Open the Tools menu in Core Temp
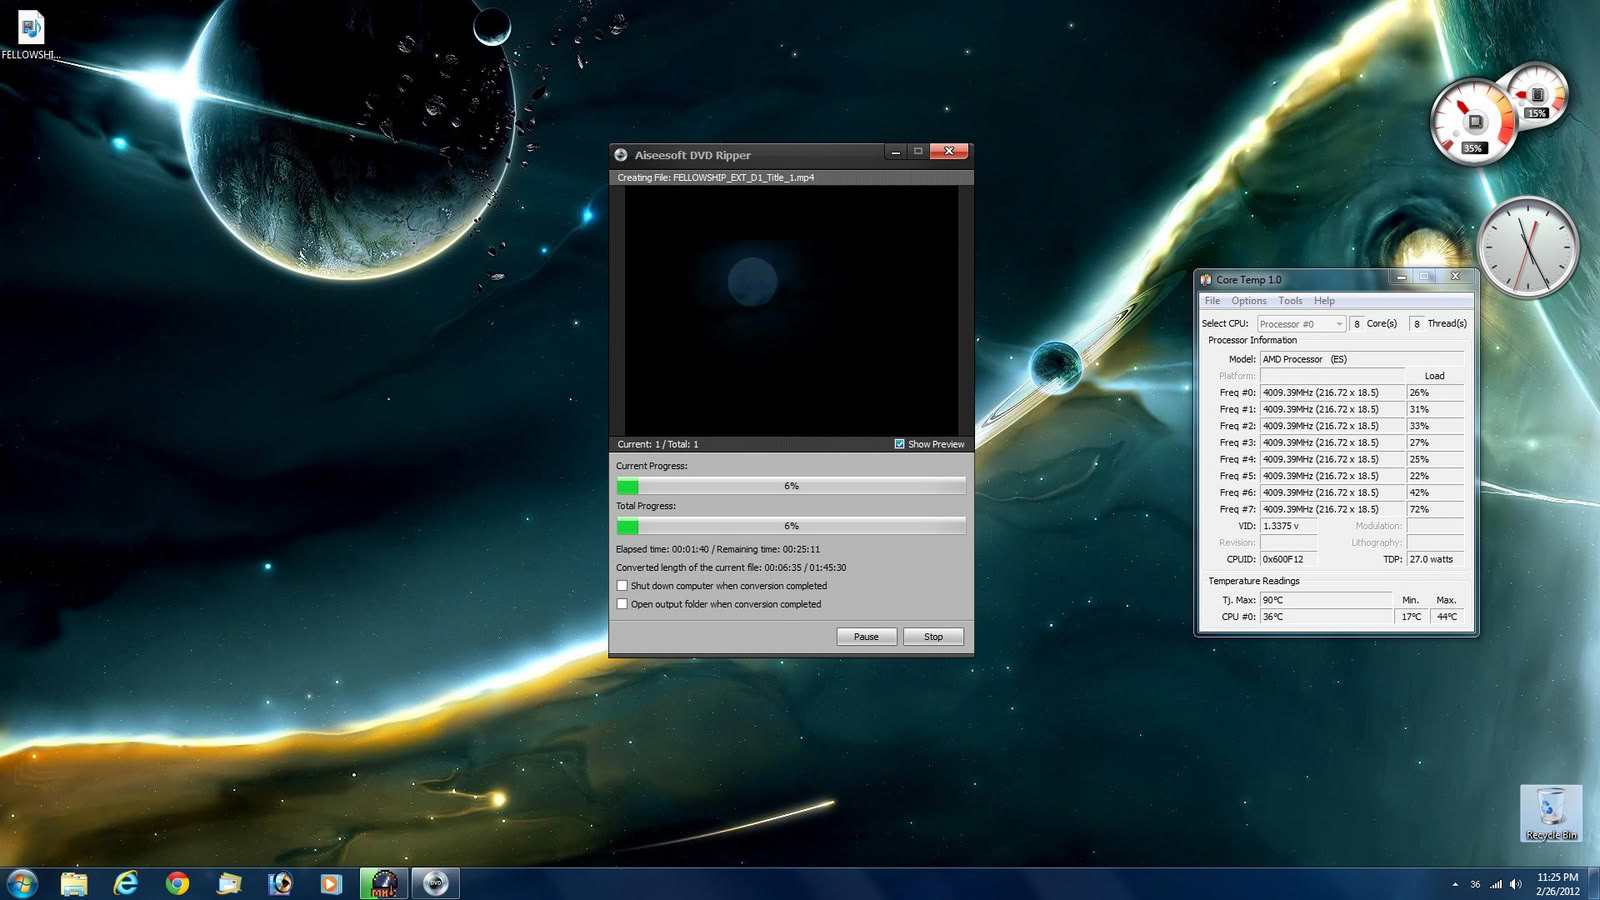1600x900 pixels. (1290, 301)
